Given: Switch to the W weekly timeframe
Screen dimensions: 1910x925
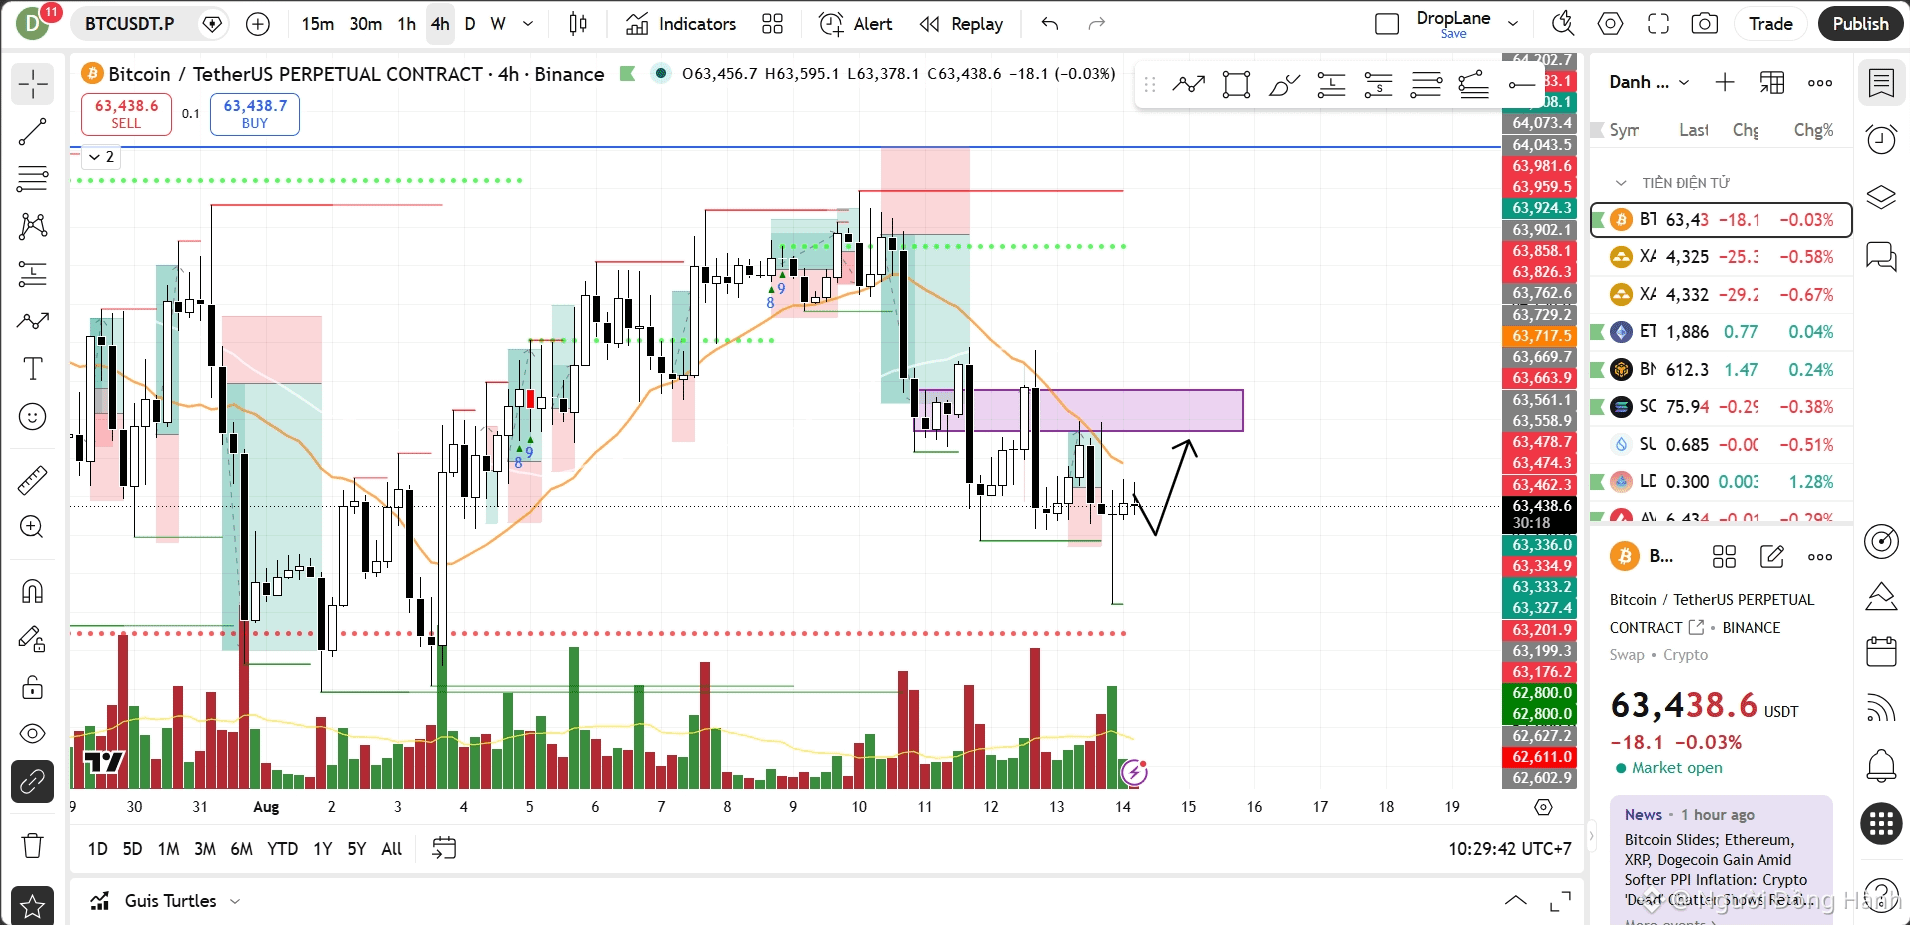Looking at the screenshot, I should 498,24.
